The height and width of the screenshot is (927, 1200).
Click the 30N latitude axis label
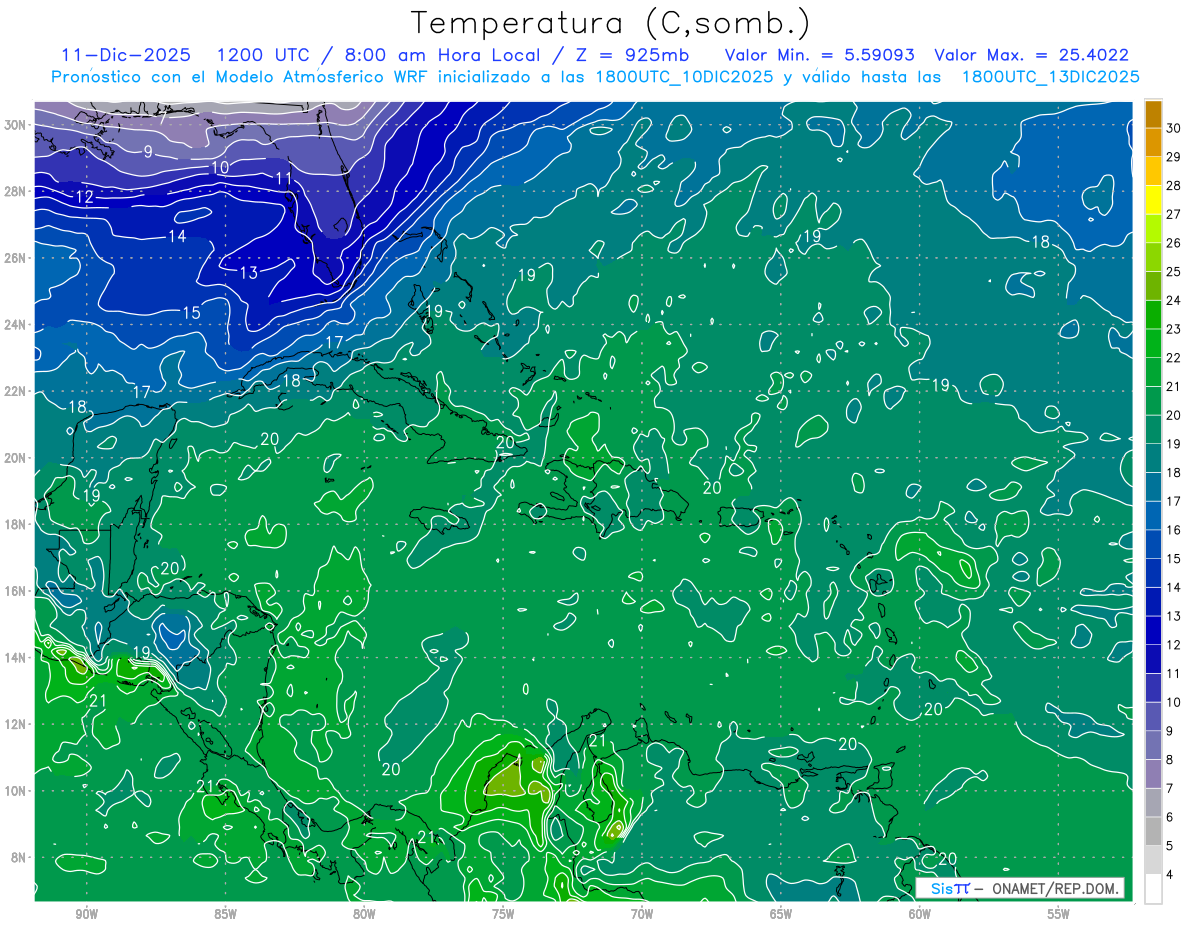[15, 125]
